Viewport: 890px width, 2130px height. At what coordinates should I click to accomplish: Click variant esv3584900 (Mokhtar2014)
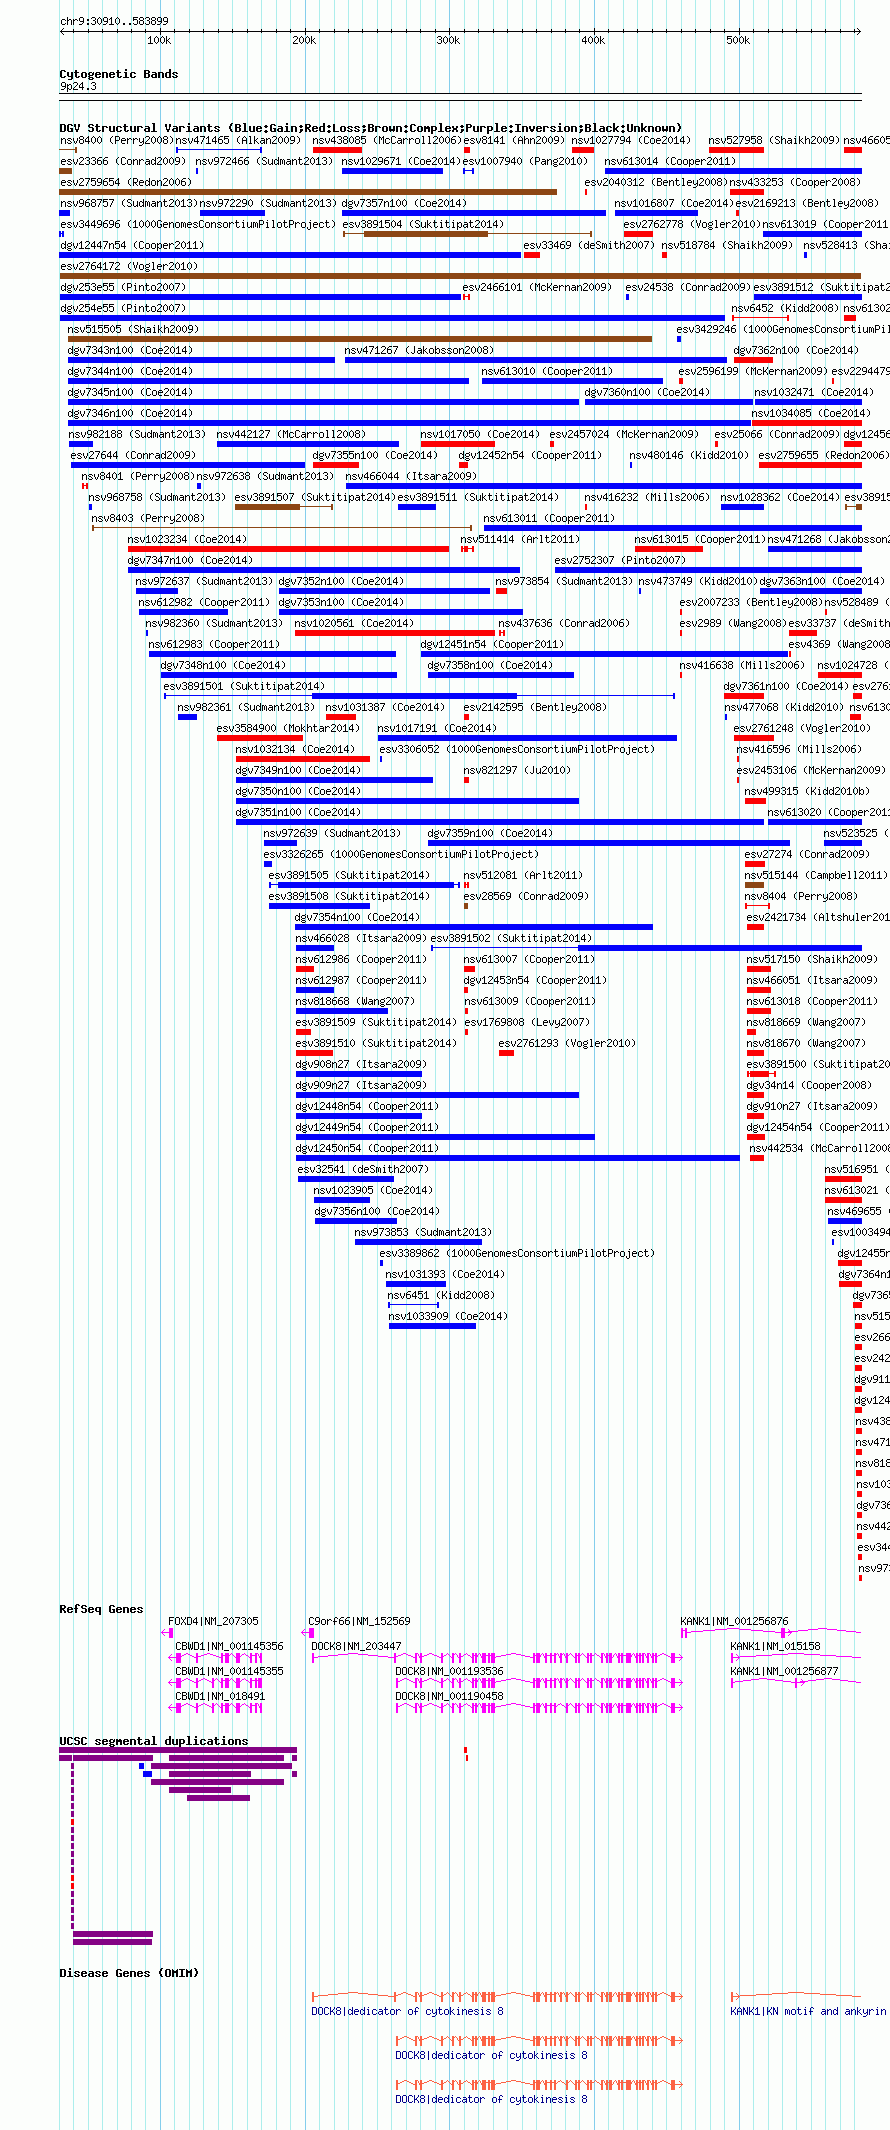pyautogui.click(x=288, y=728)
